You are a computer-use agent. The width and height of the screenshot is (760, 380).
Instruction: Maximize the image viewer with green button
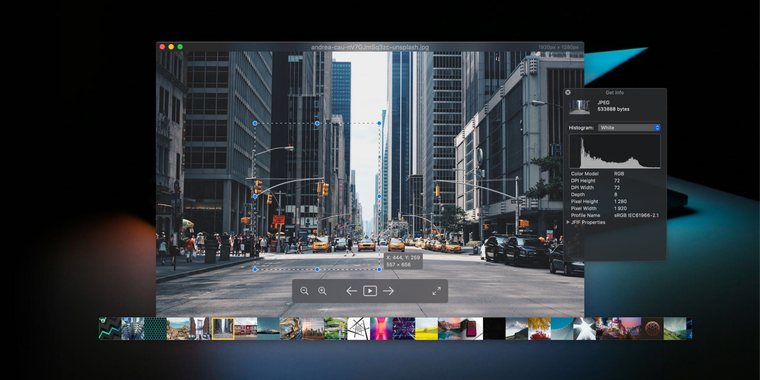click(180, 47)
